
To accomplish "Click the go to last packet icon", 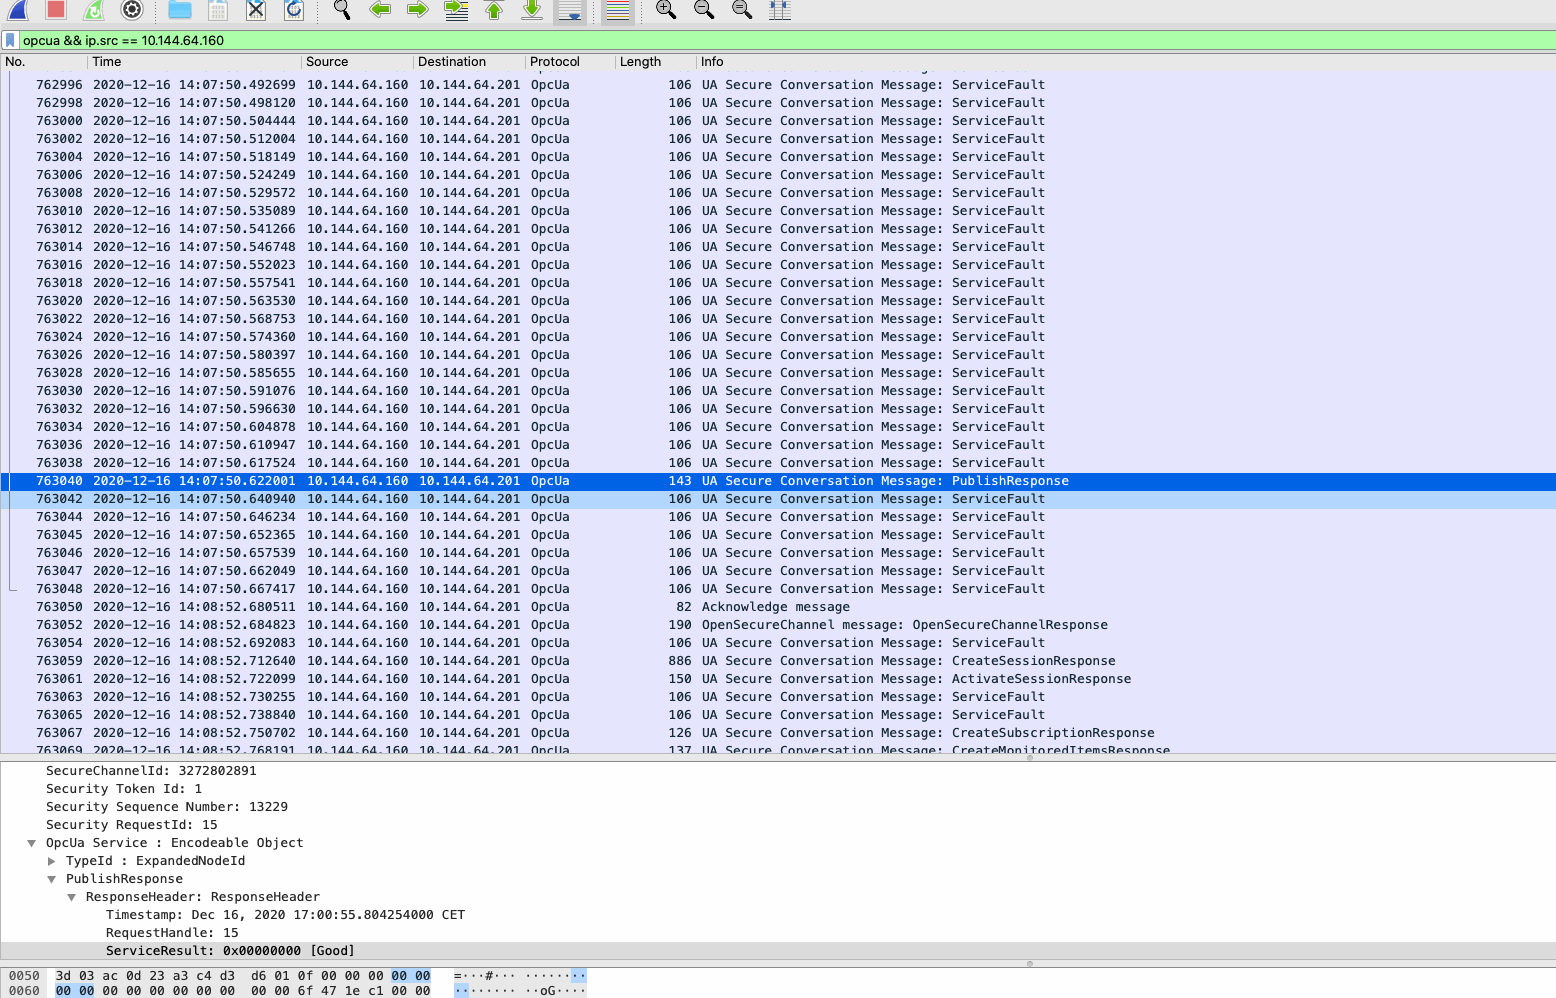I will coord(531,11).
